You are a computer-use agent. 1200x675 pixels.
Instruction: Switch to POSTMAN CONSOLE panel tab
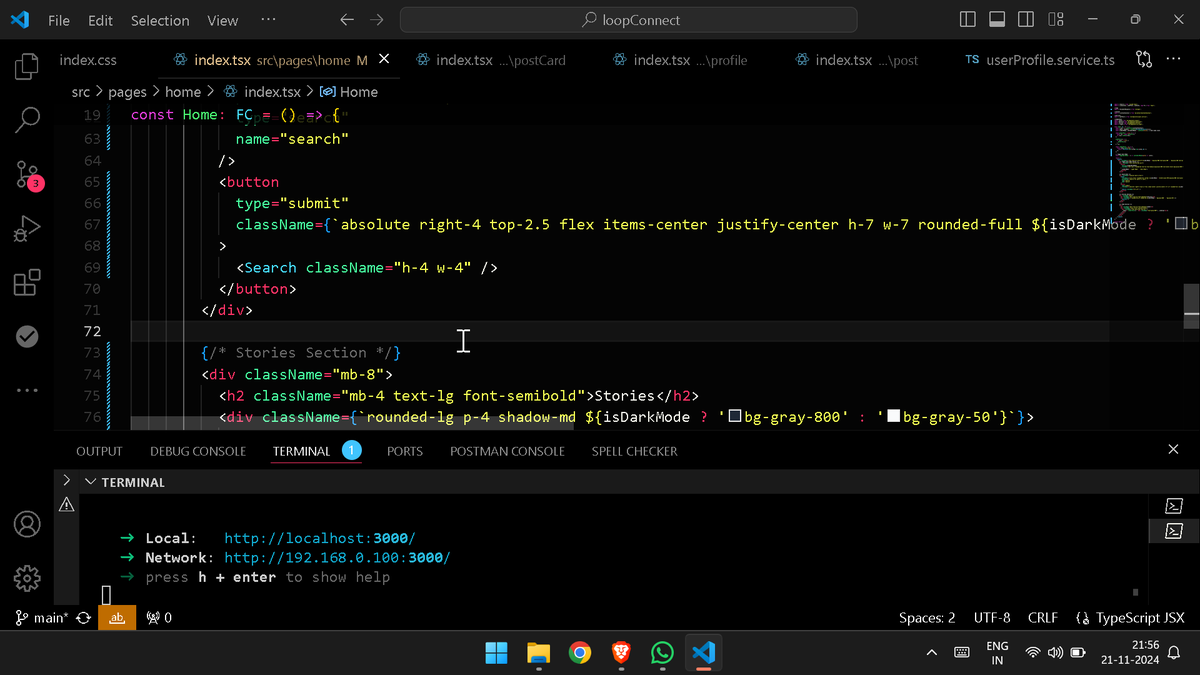(507, 451)
